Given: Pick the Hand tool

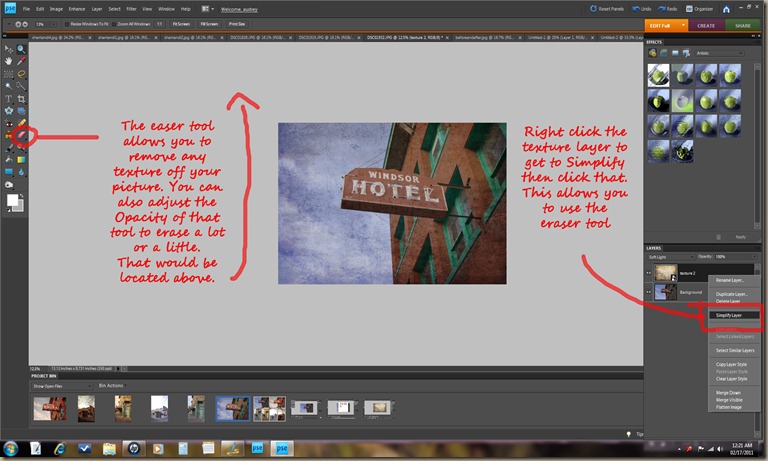Looking at the screenshot, I should (x=9, y=61).
